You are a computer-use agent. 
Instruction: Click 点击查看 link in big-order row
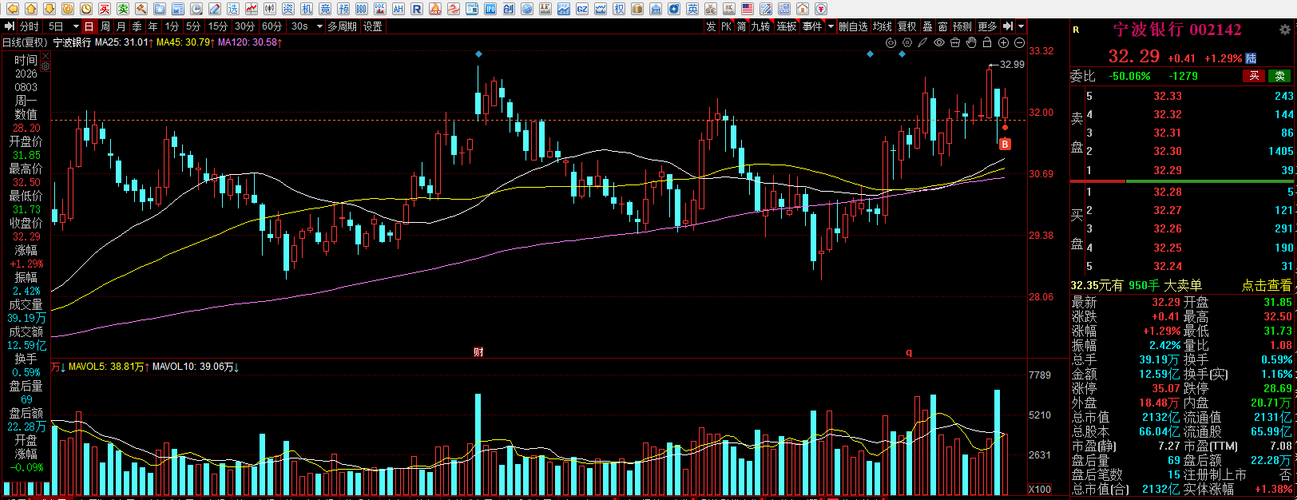pyautogui.click(x=1266, y=285)
